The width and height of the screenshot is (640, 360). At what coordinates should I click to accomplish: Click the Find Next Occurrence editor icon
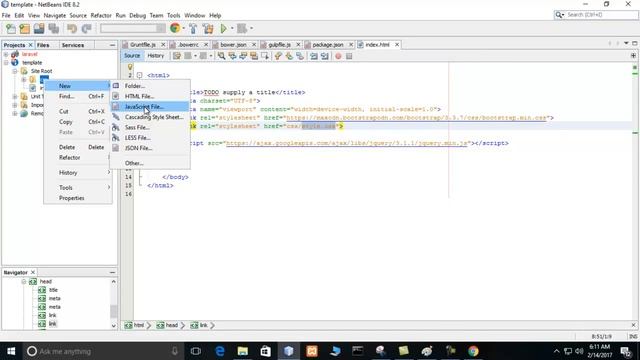(x=243, y=56)
